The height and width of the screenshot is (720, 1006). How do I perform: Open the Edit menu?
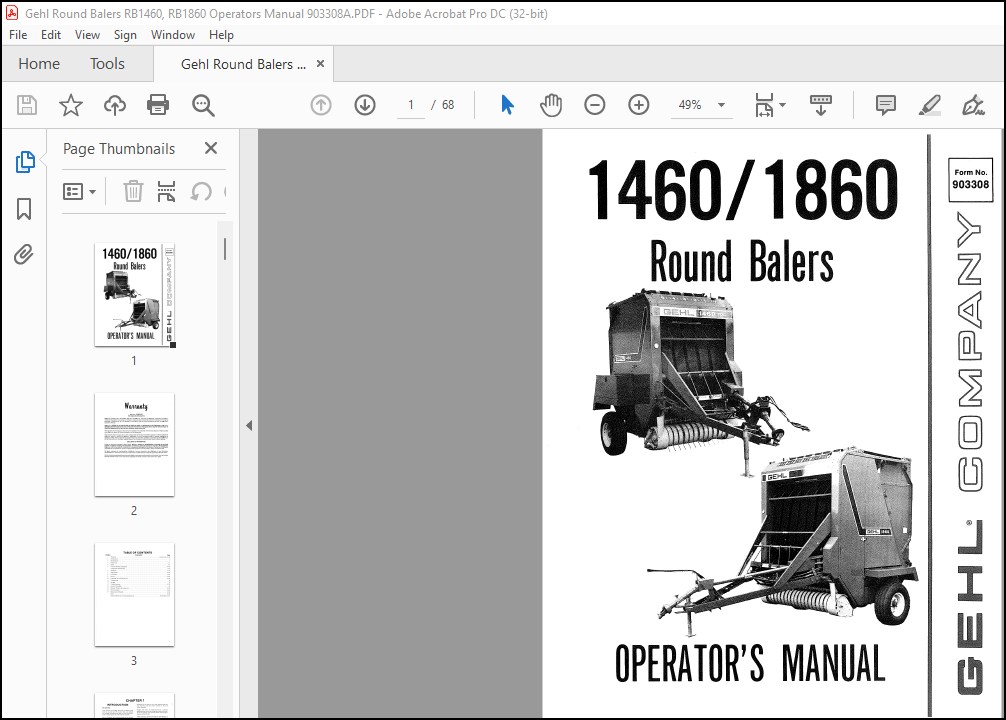click(51, 35)
